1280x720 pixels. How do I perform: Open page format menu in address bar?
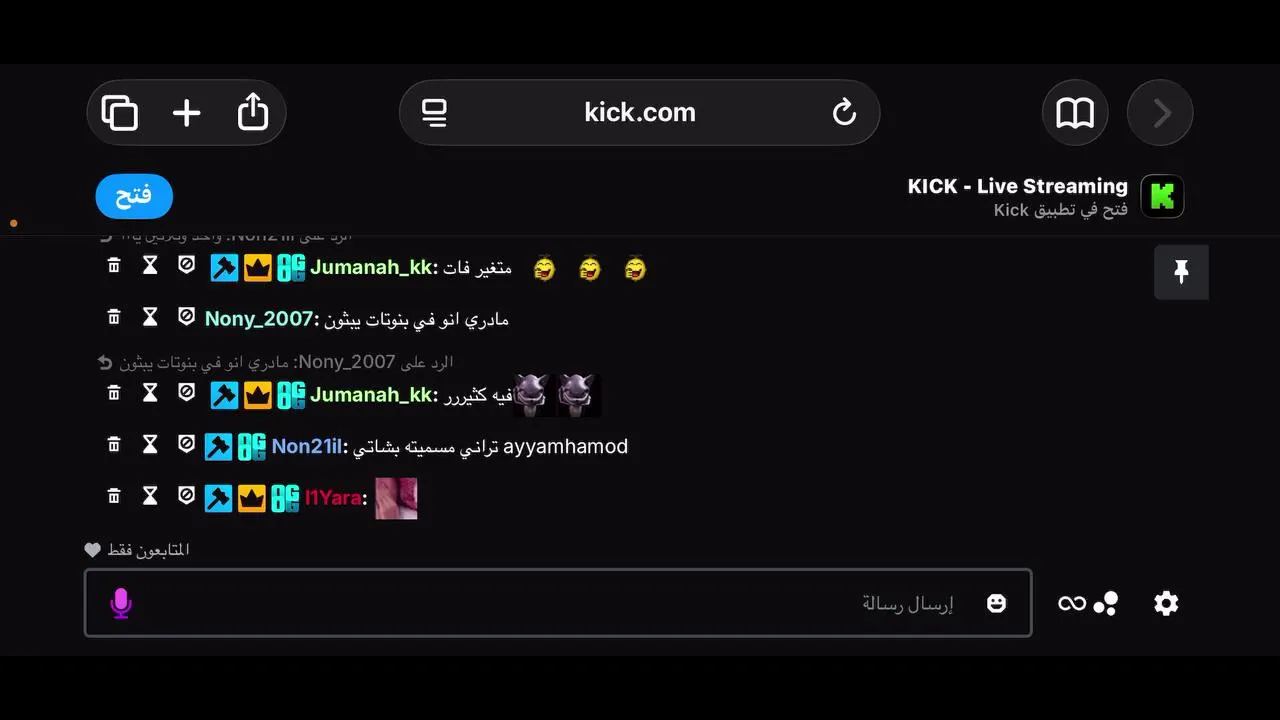click(x=434, y=112)
